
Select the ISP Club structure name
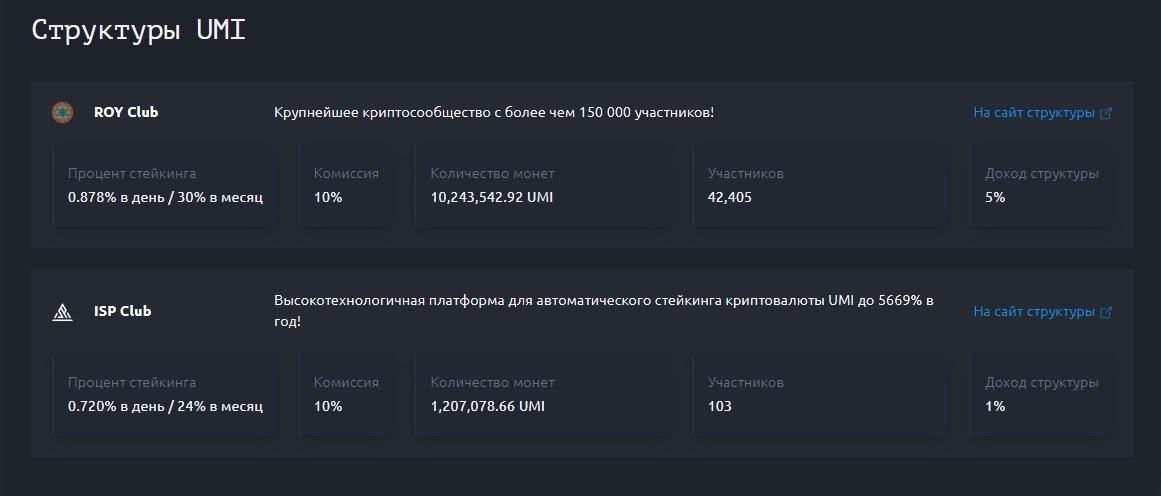(122, 311)
